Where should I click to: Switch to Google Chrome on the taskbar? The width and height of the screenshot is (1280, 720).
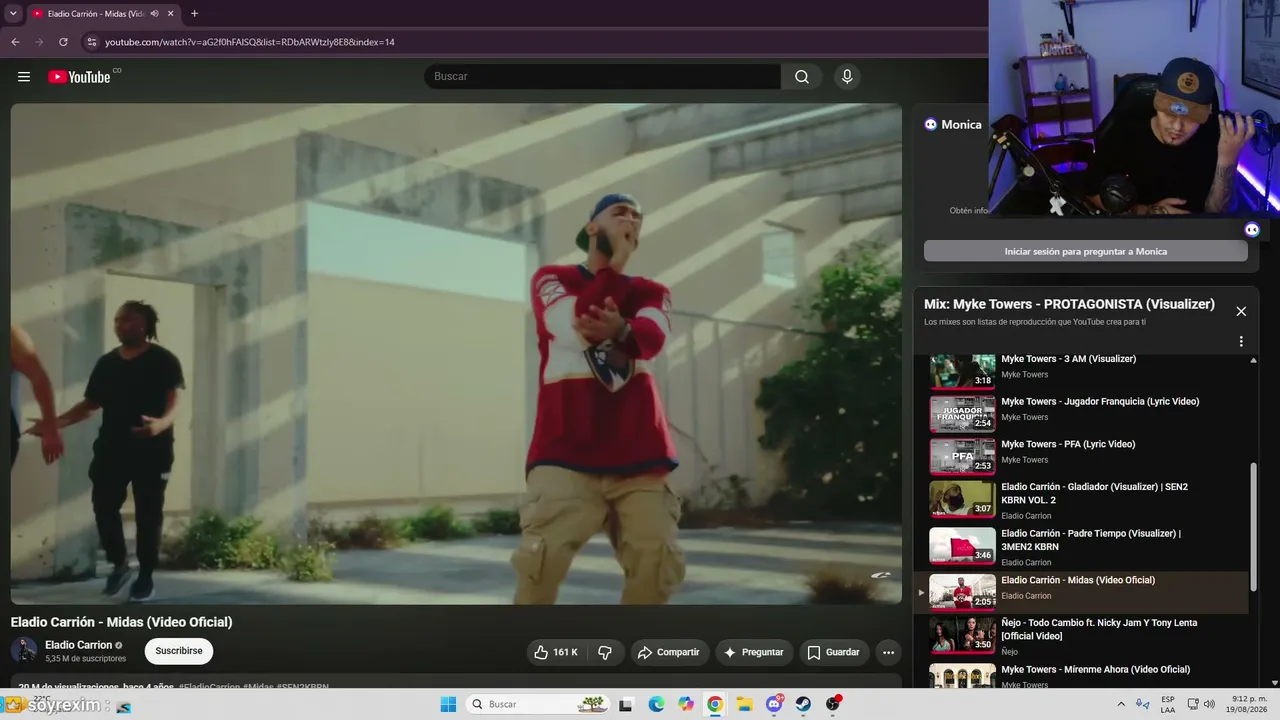pyautogui.click(x=715, y=704)
